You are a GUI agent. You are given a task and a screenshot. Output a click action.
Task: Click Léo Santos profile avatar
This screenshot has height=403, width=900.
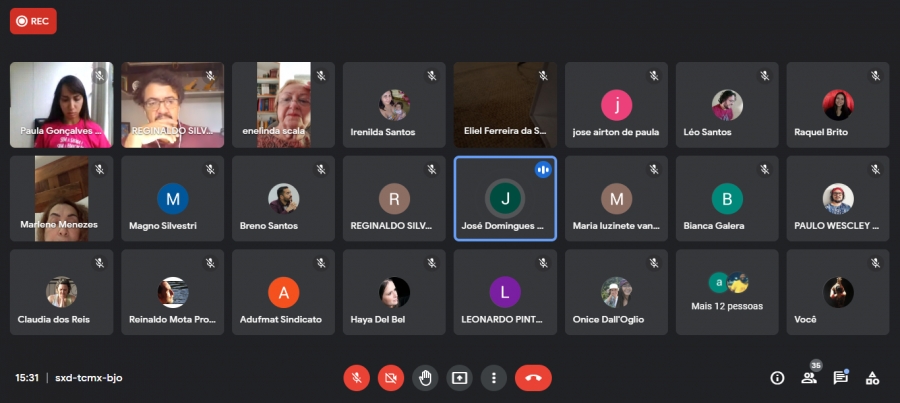[727, 105]
